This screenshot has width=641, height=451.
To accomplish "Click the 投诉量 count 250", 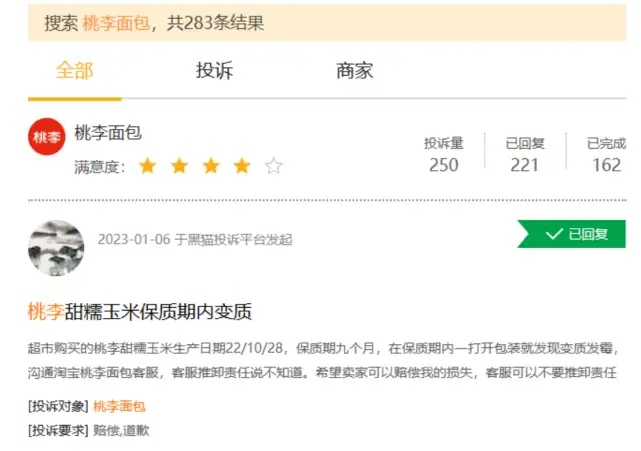I will [x=444, y=165].
